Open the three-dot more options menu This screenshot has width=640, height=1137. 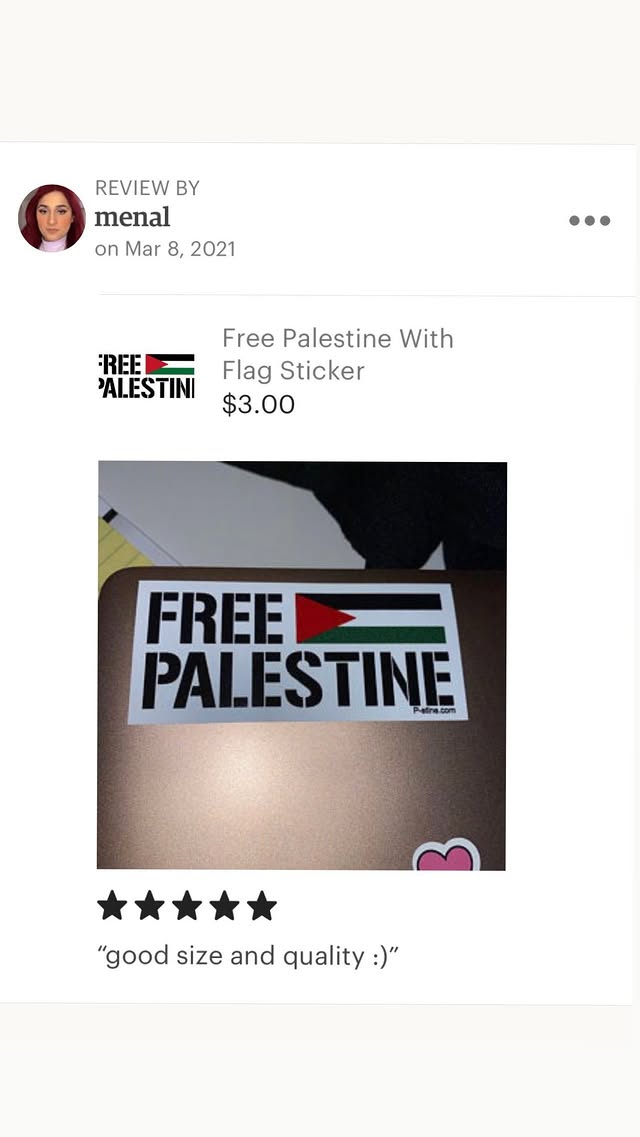click(x=589, y=220)
